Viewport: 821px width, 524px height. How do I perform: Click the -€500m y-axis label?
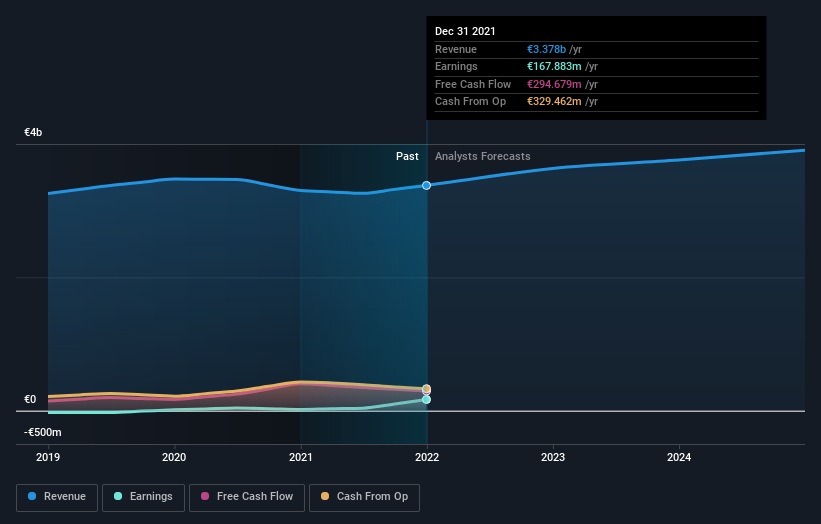(42, 432)
